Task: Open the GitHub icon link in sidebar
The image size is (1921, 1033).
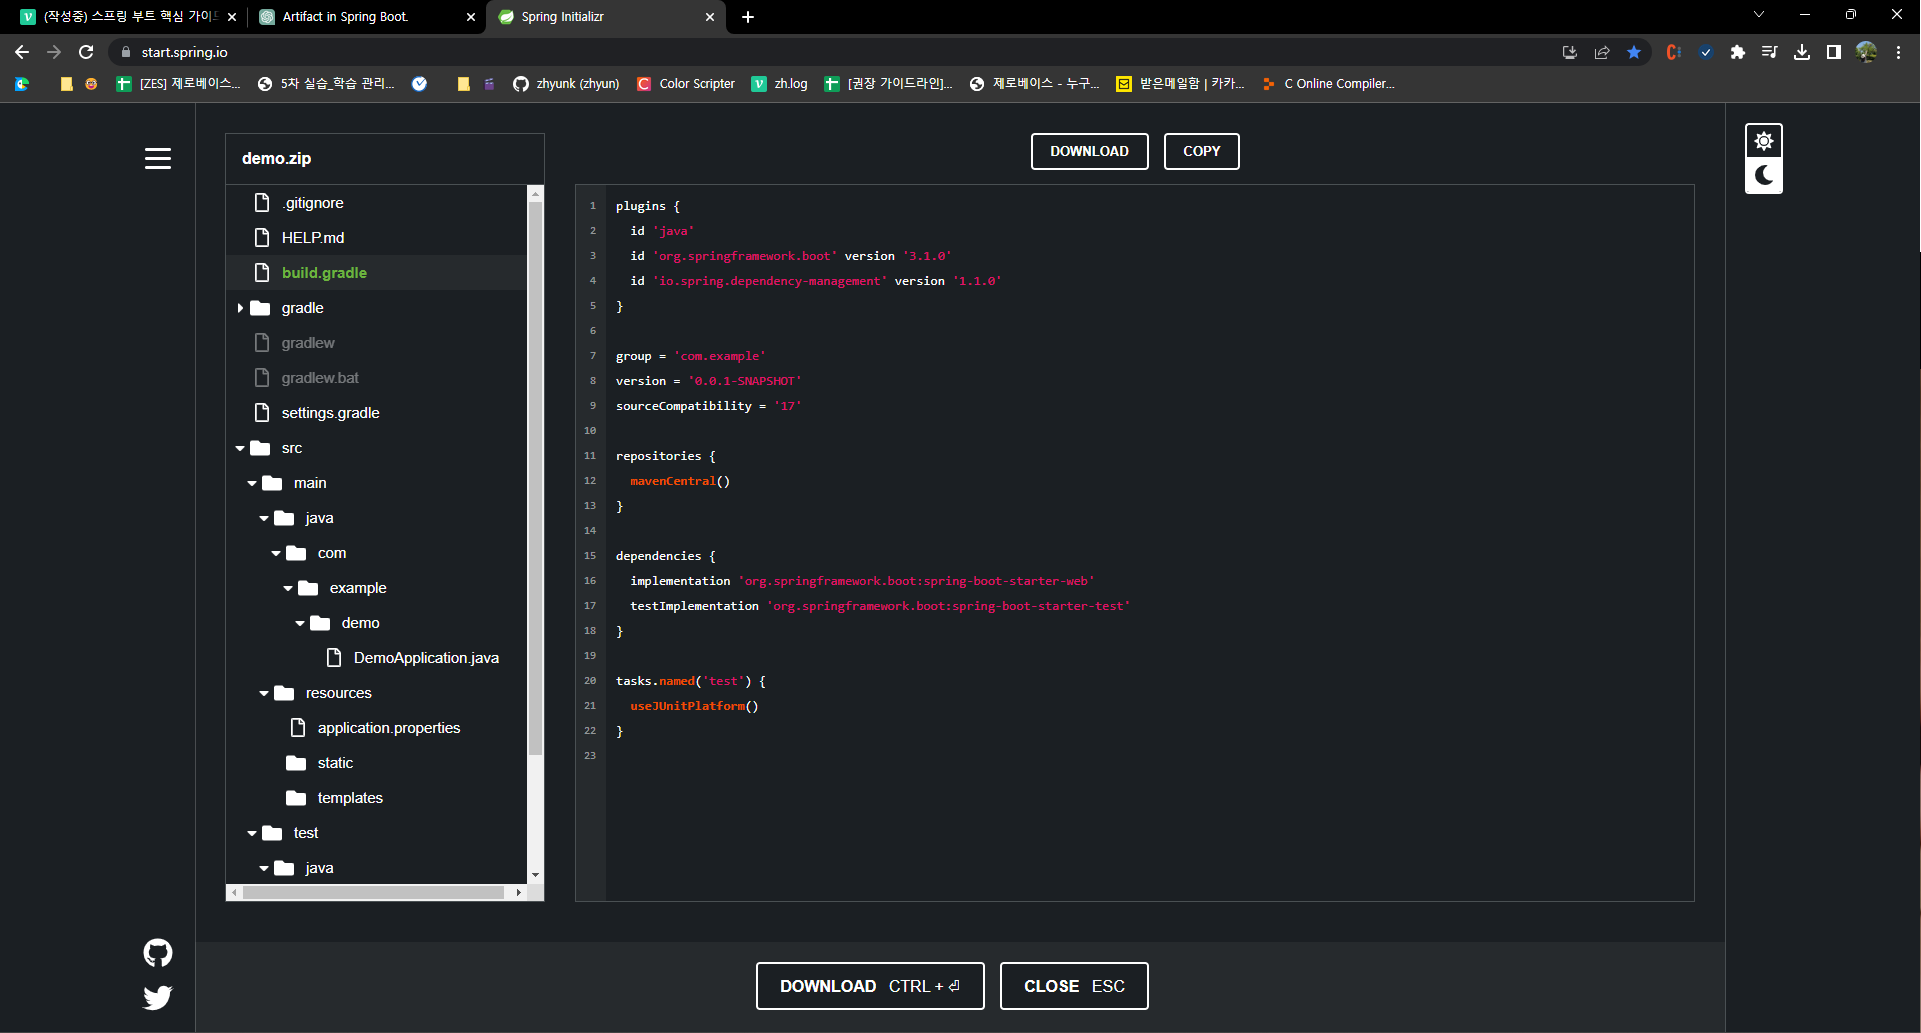Action: [158, 953]
